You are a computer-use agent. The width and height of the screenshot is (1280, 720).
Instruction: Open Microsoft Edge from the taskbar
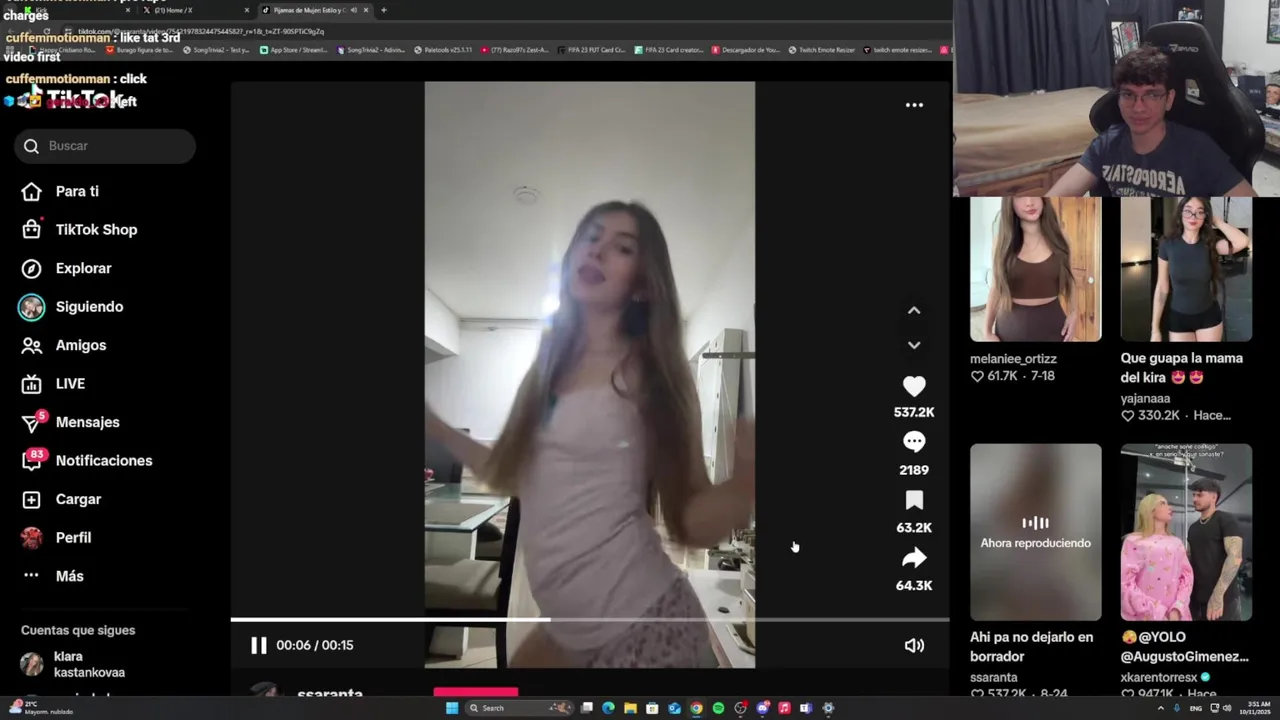608,708
